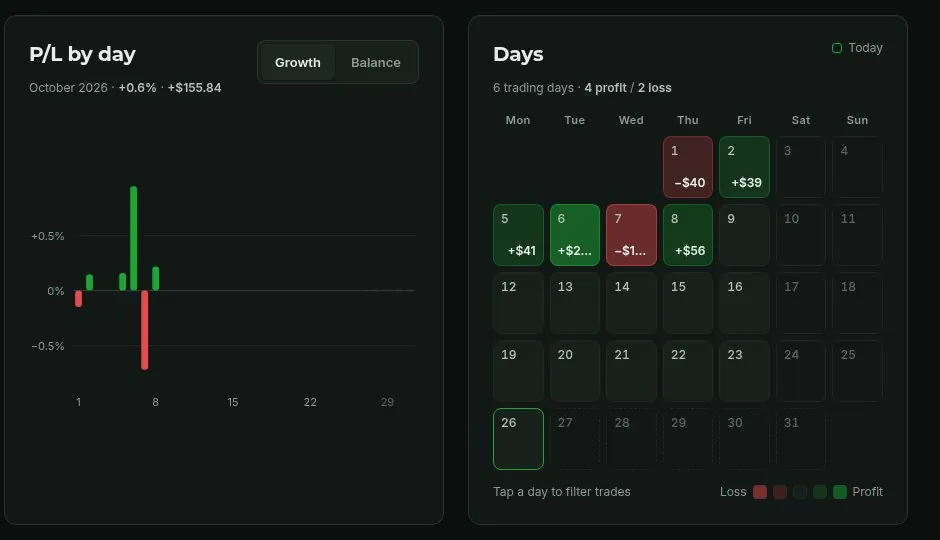Click the "Mon" weekday header
The image size is (940, 540).
pos(518,120)
